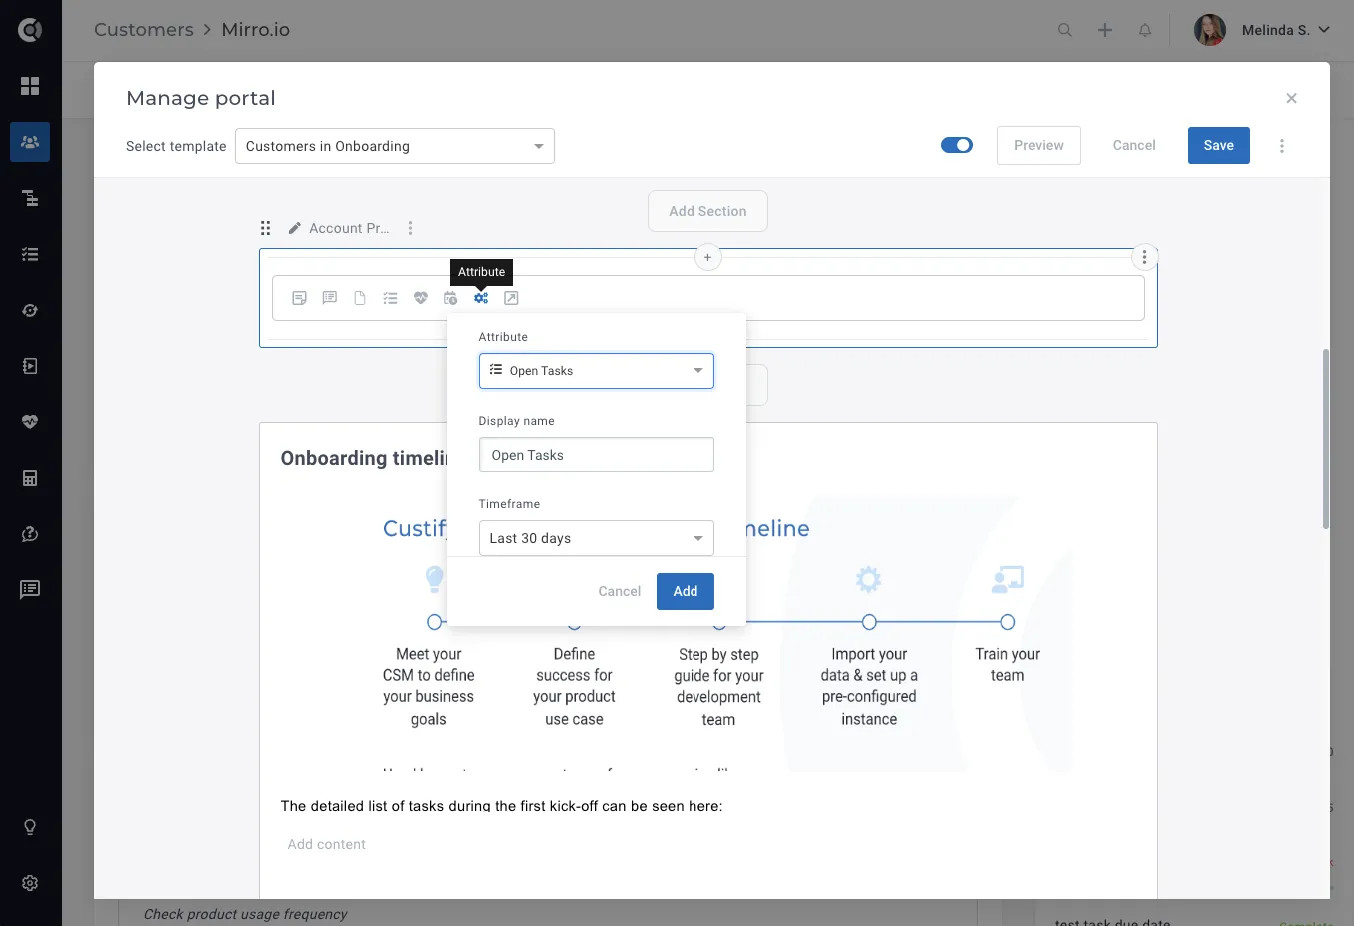The width and height of the screenshot is (1354, 926).
Task: Open the dashboard grid icon in sidebar
Action: point(30,86)
